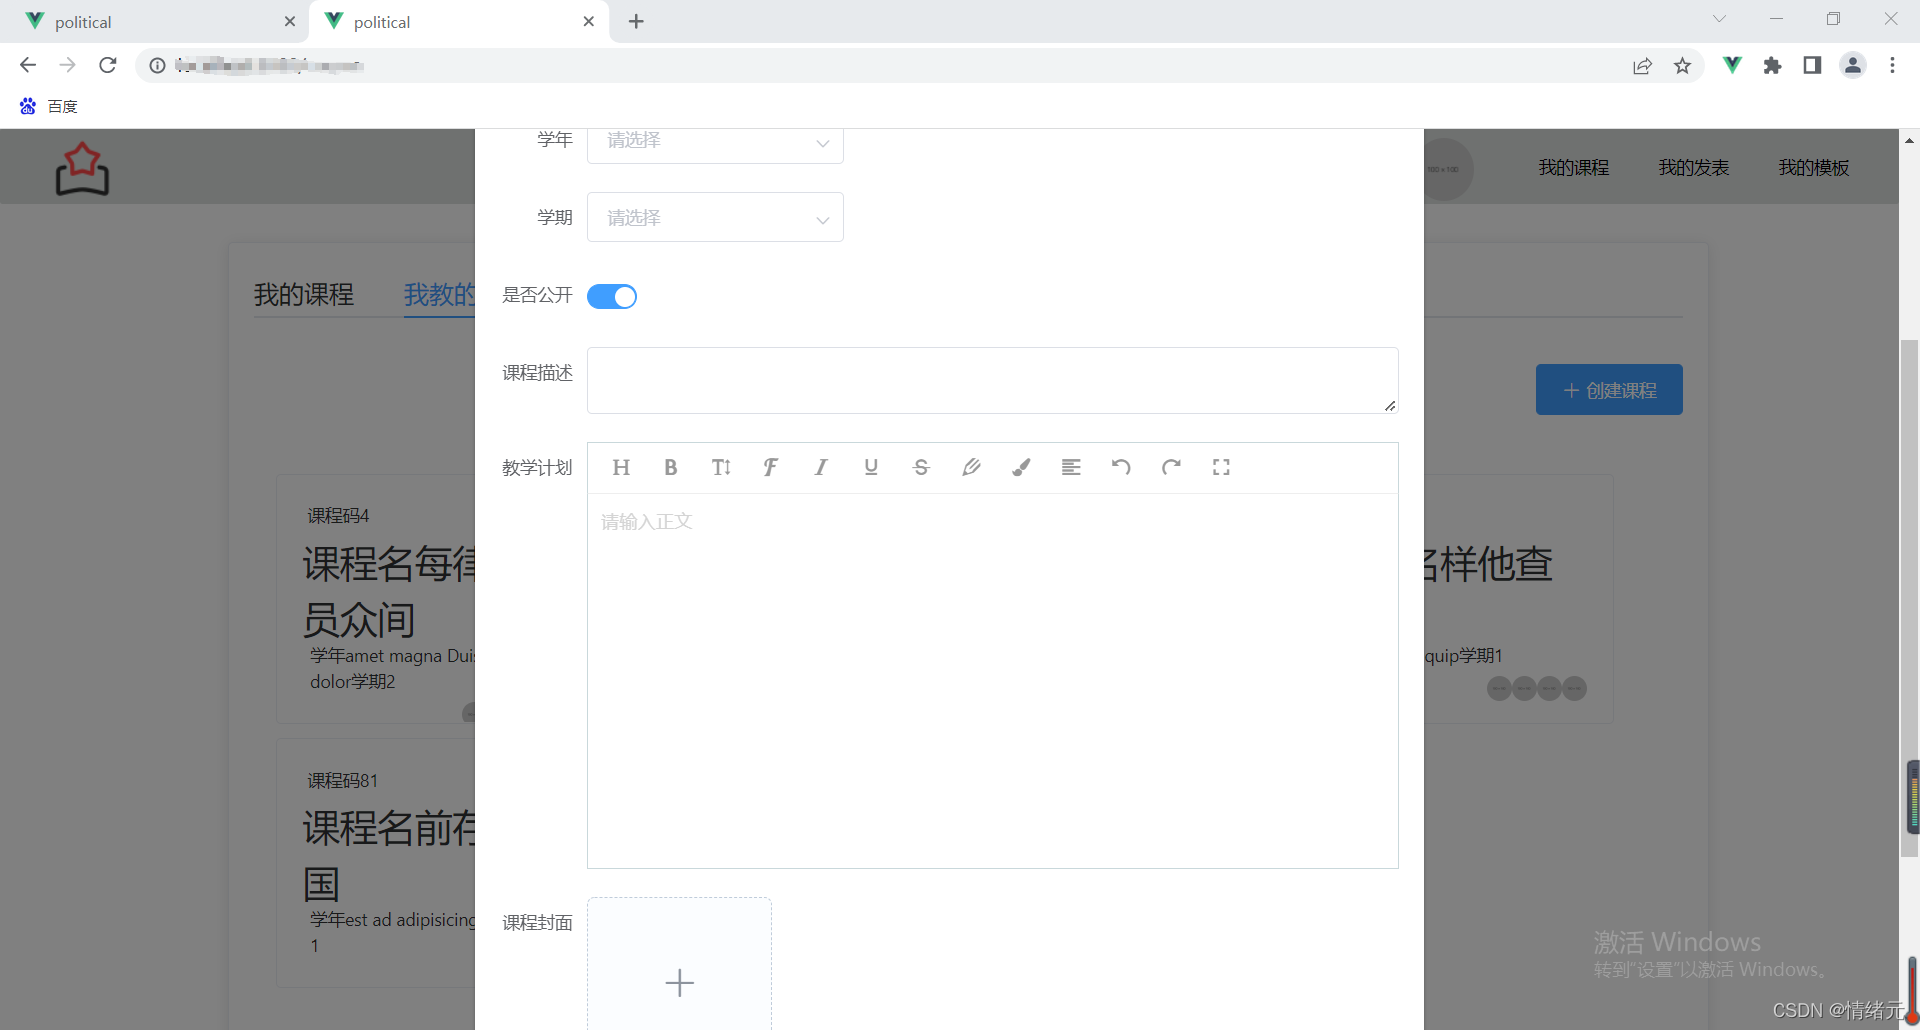This screenshot has height=1030, width=1920.
Task: Reload the current page
Action: coord(108,65)
